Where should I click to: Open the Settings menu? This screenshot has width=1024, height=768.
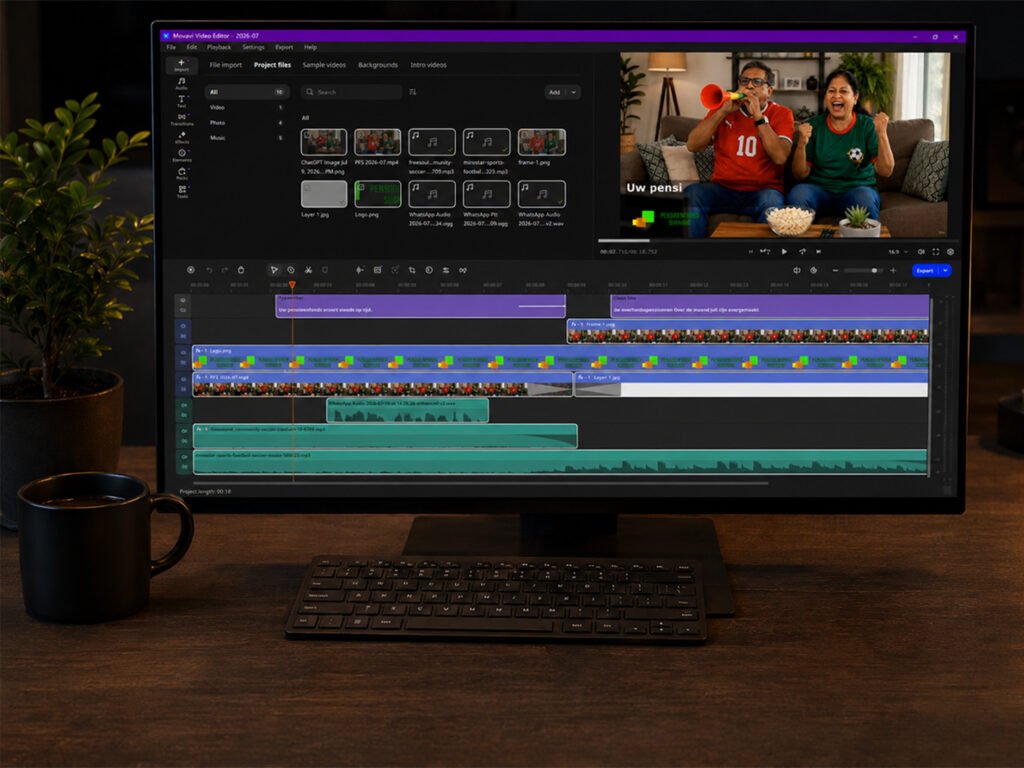(253, 47)
